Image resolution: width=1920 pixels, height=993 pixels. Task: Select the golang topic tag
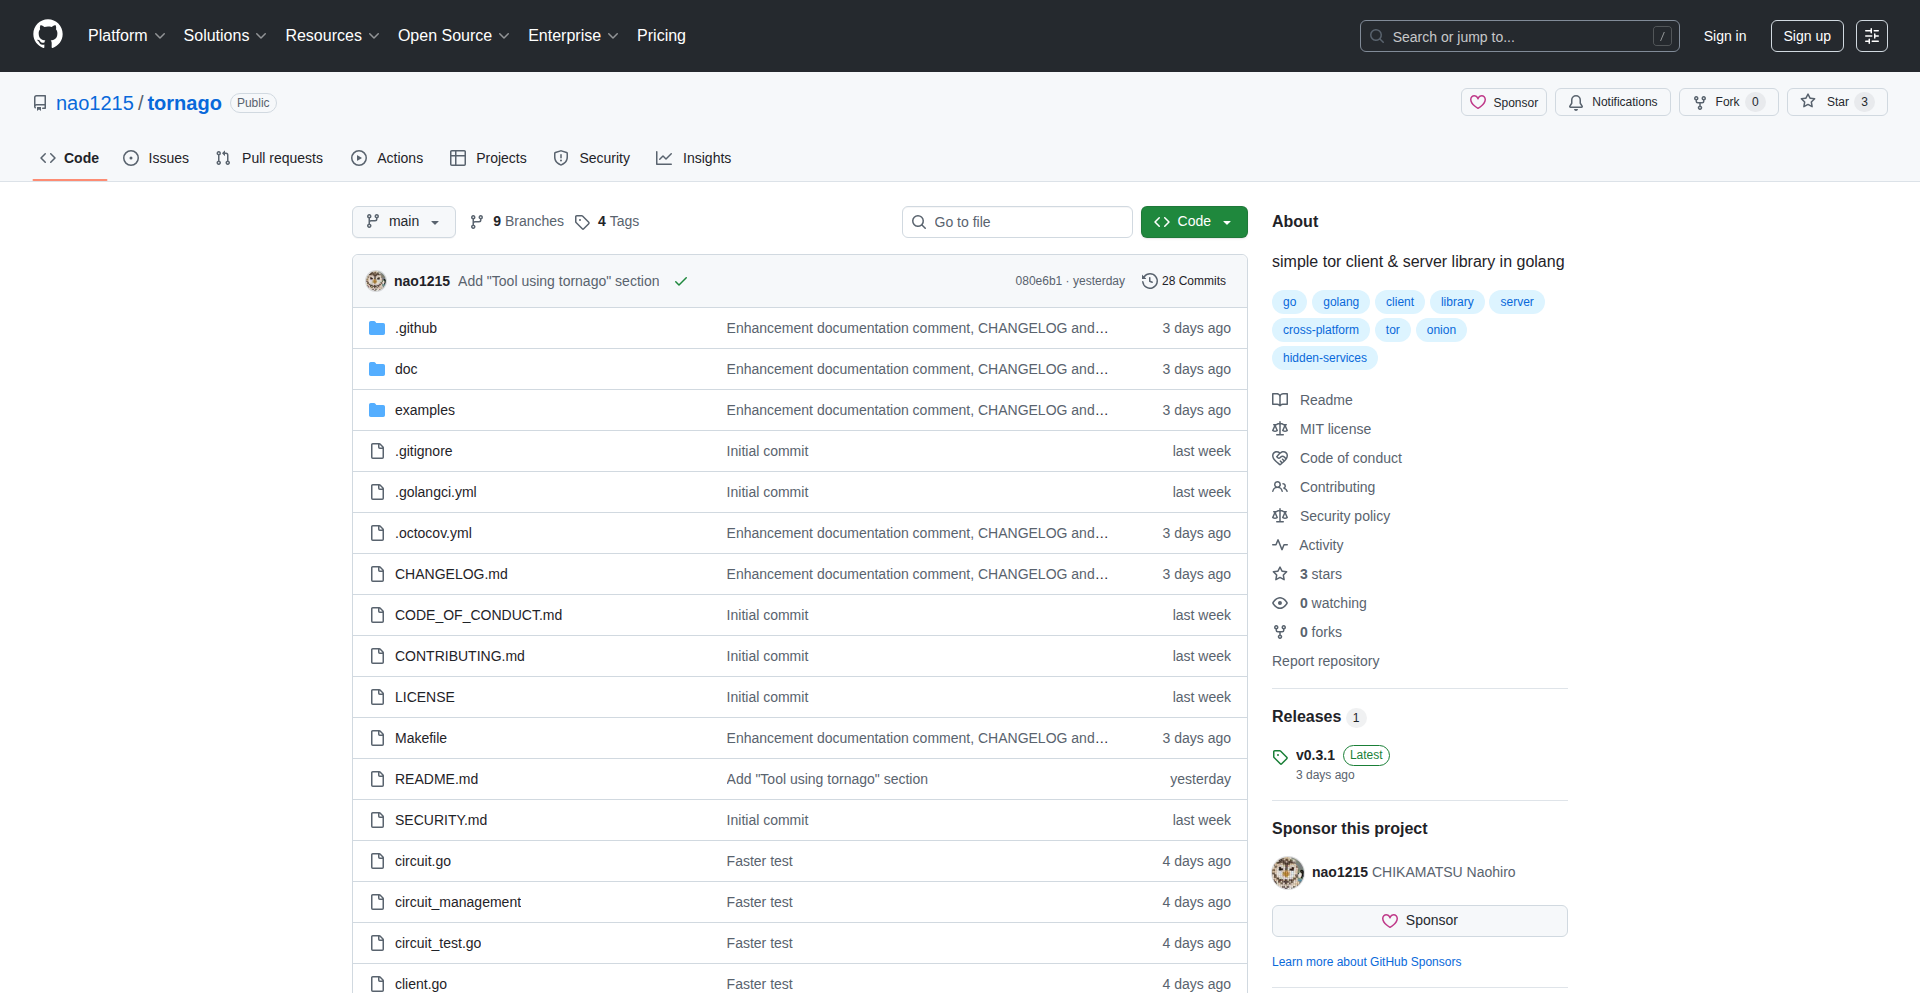click(1340, 301)
